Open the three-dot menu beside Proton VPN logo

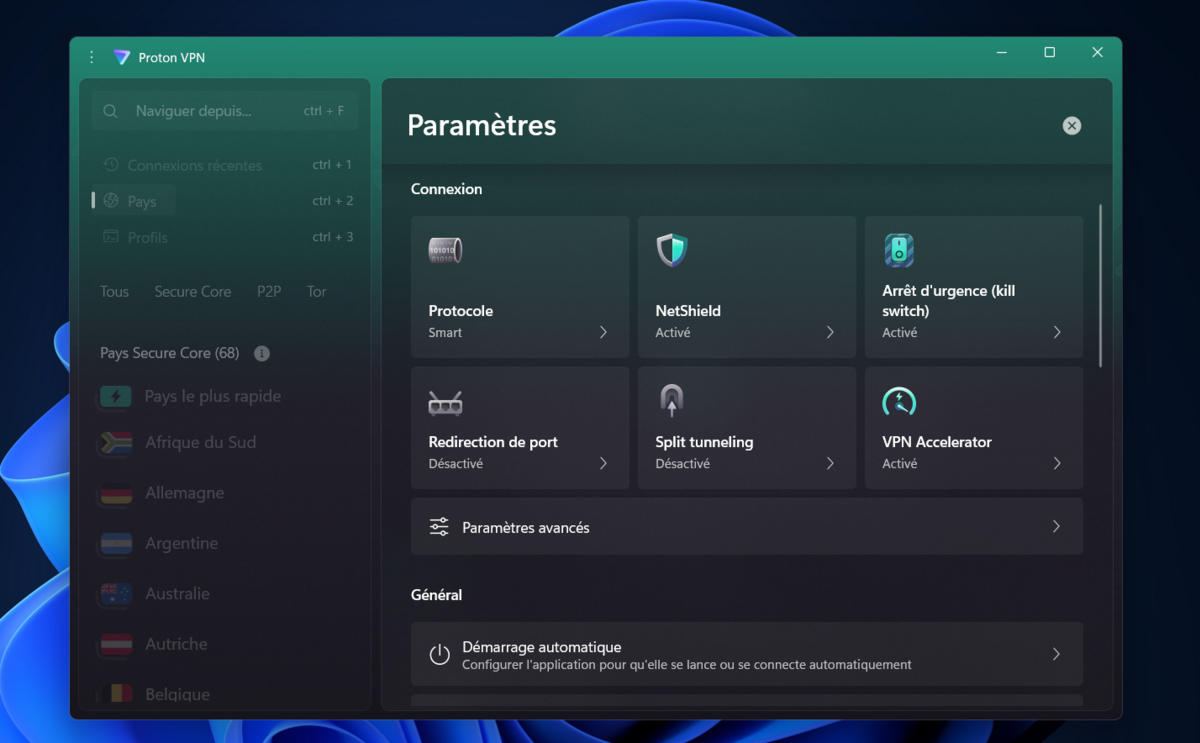(92, 57)
